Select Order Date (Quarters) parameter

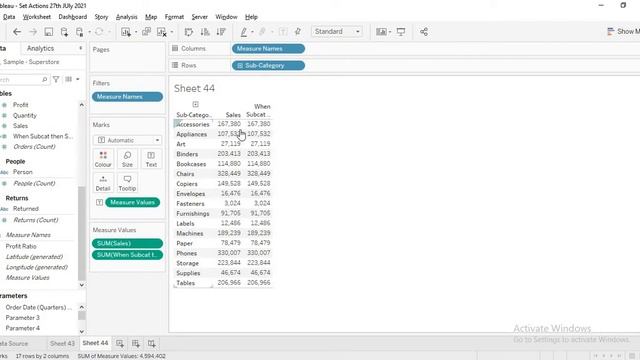(x=38, y=307)
